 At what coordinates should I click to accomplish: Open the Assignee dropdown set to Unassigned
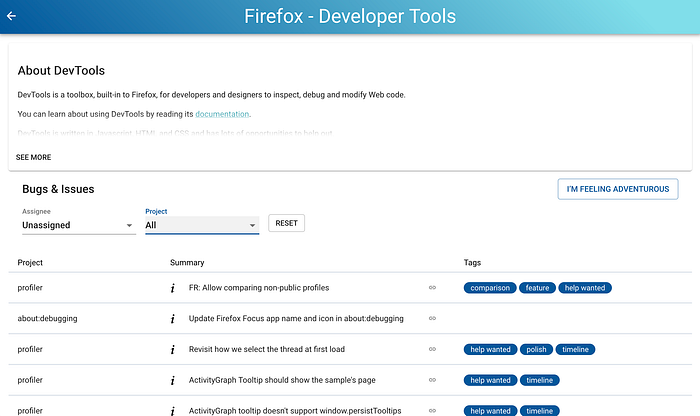[x=79, y=225]
